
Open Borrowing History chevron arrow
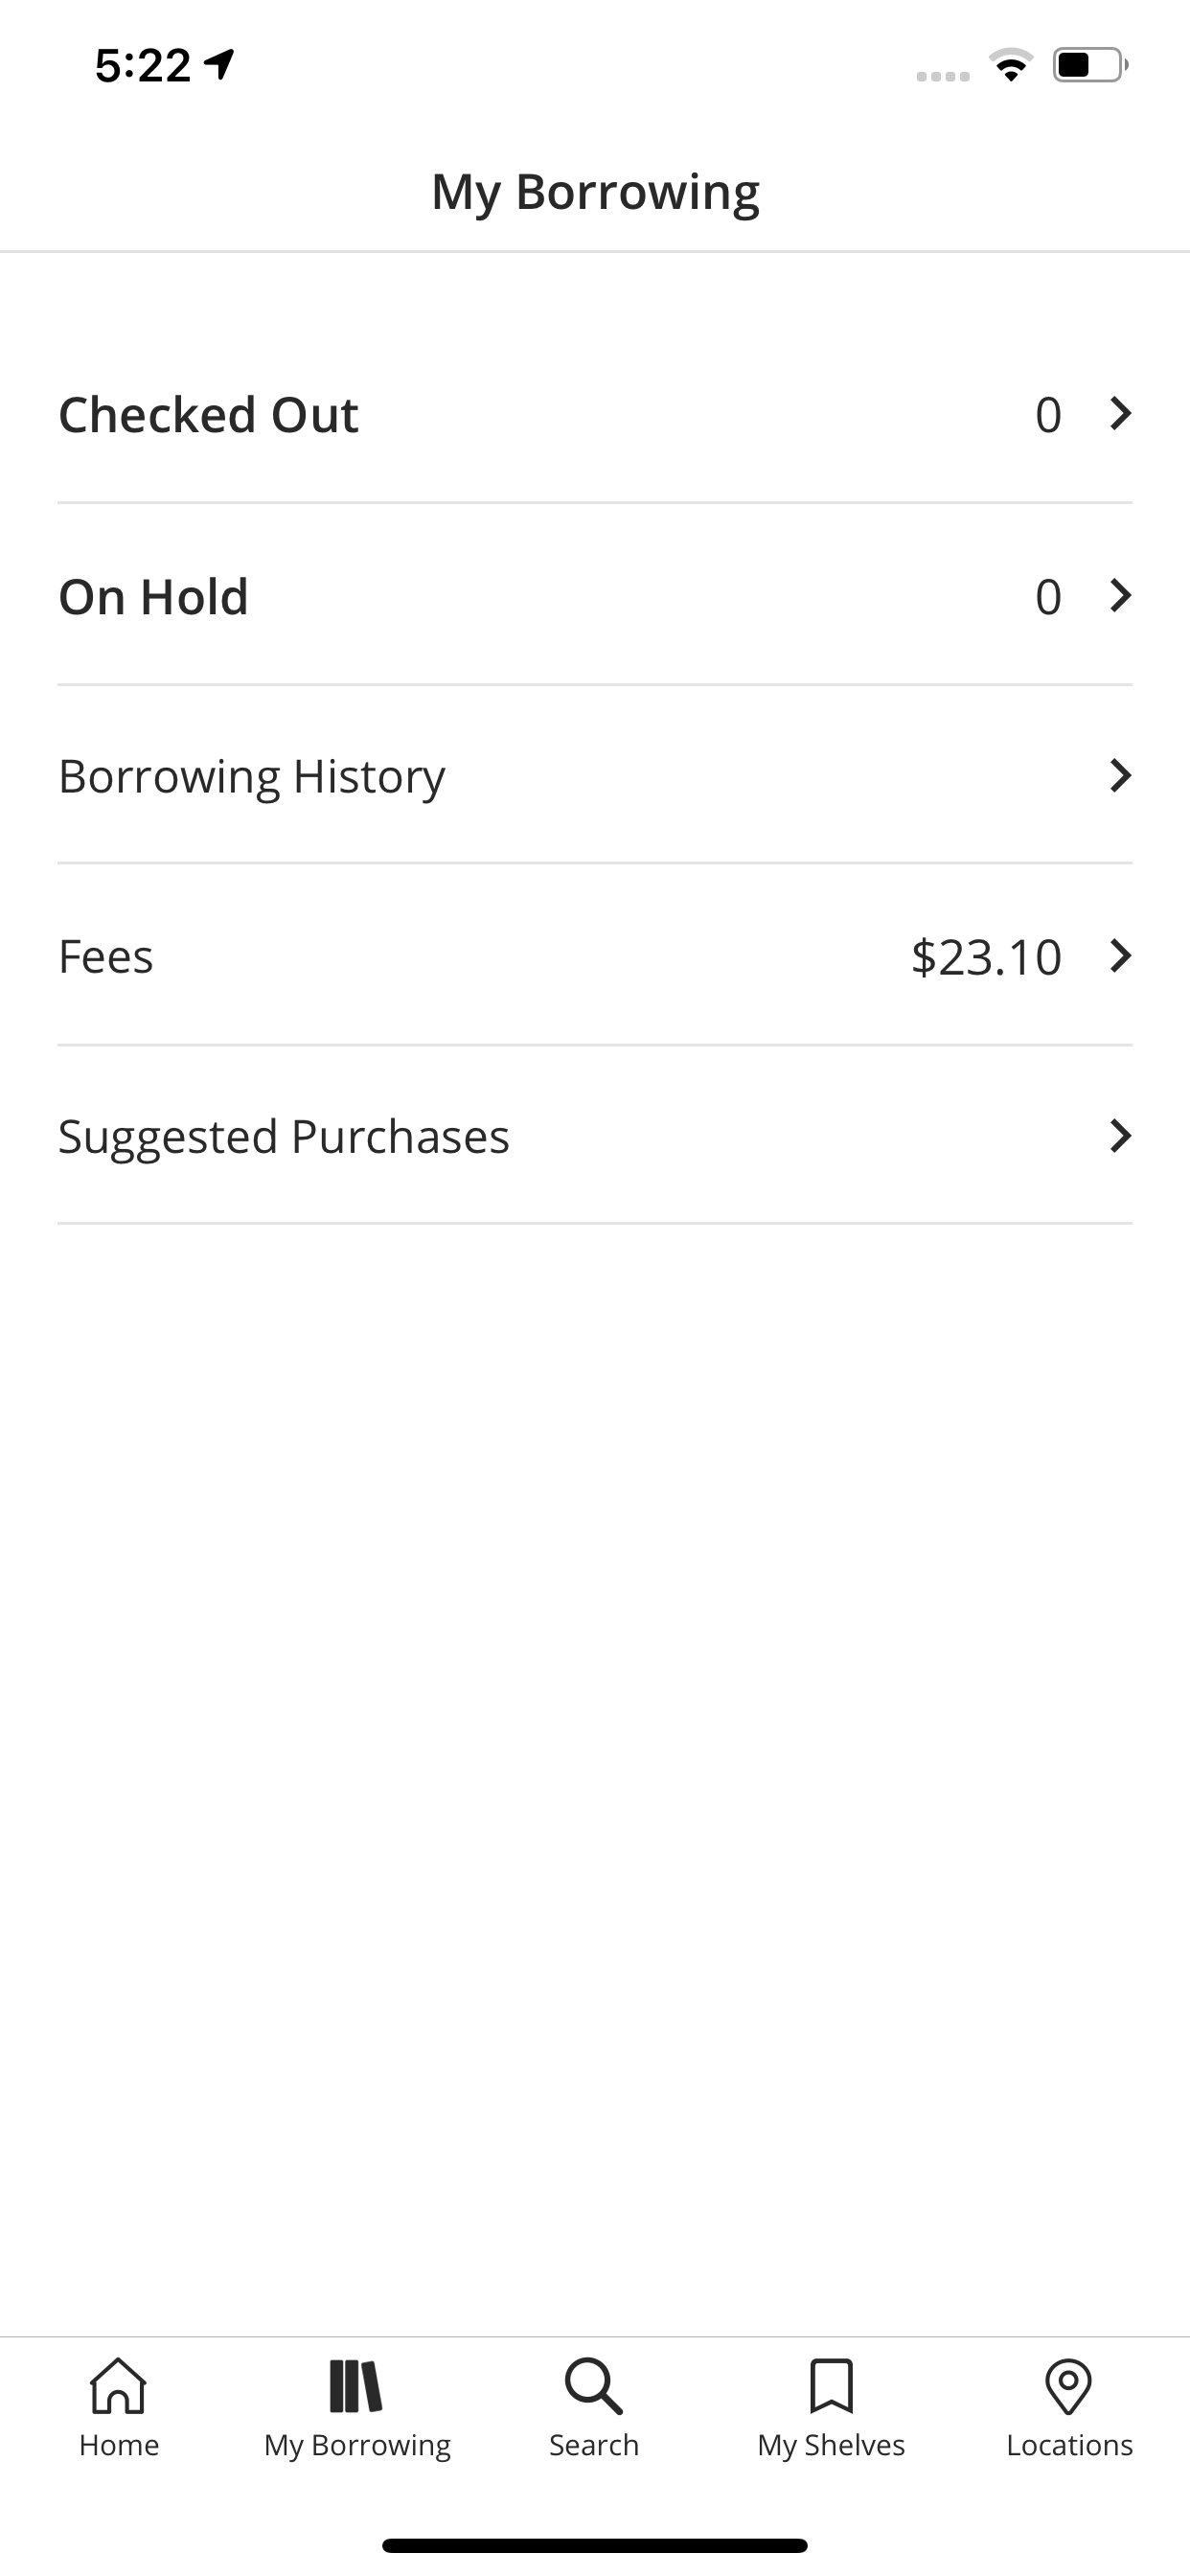(1121, 775)
